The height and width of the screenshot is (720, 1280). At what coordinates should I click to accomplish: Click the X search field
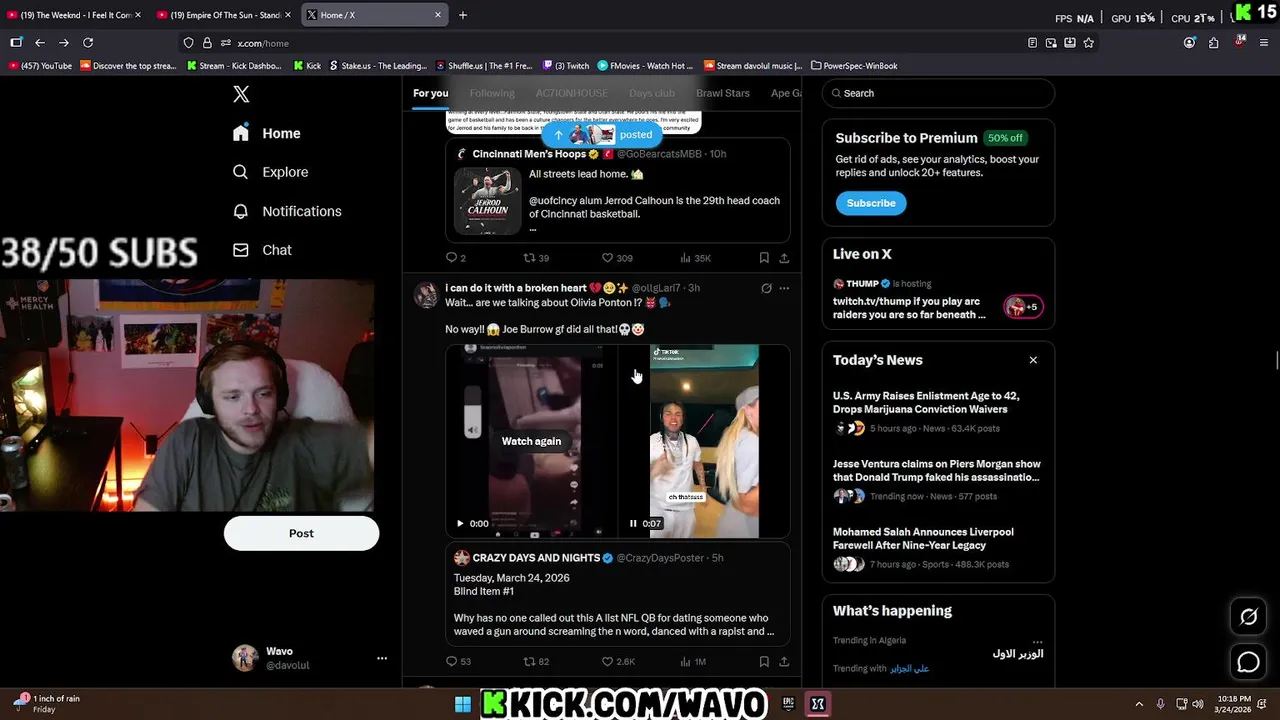tap(938, 93)
